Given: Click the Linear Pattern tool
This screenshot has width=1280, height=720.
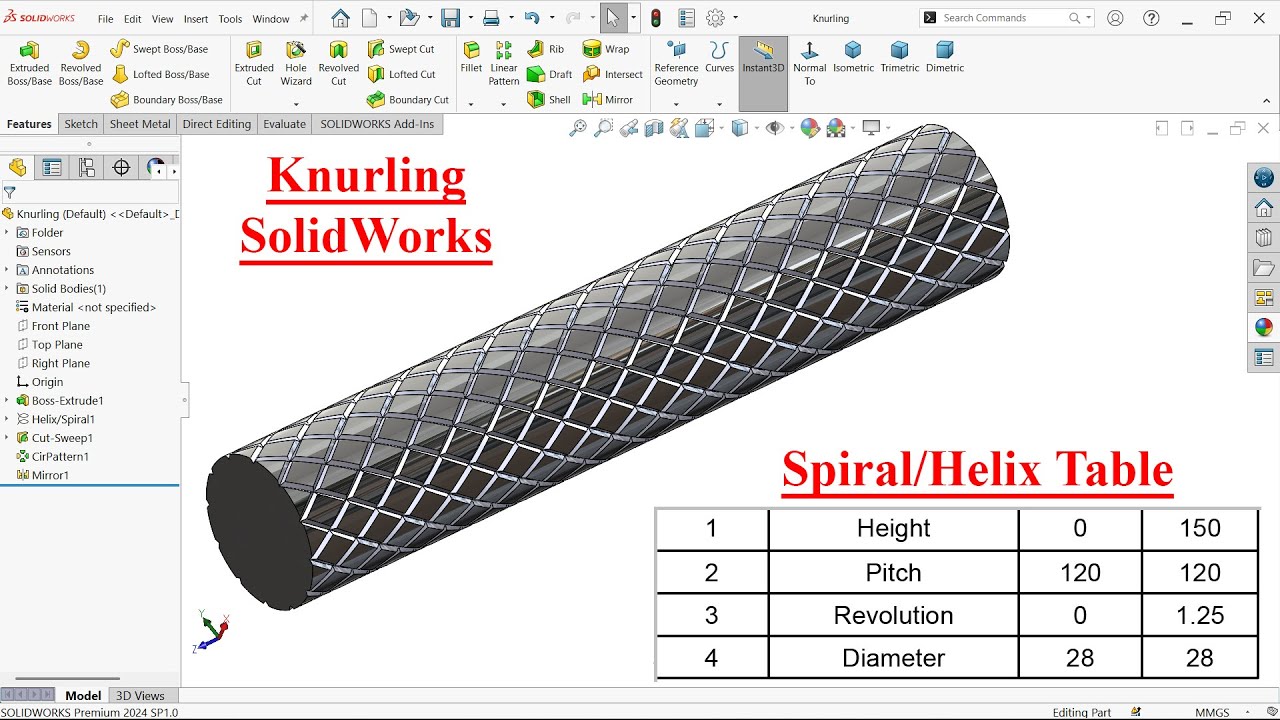Looking at the screenshot, I should [504, 63].
